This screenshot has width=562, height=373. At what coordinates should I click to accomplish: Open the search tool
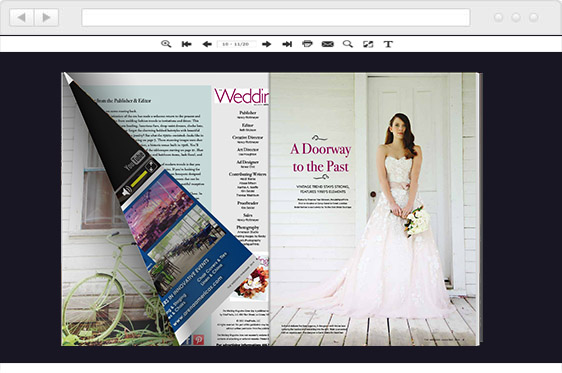348,44
